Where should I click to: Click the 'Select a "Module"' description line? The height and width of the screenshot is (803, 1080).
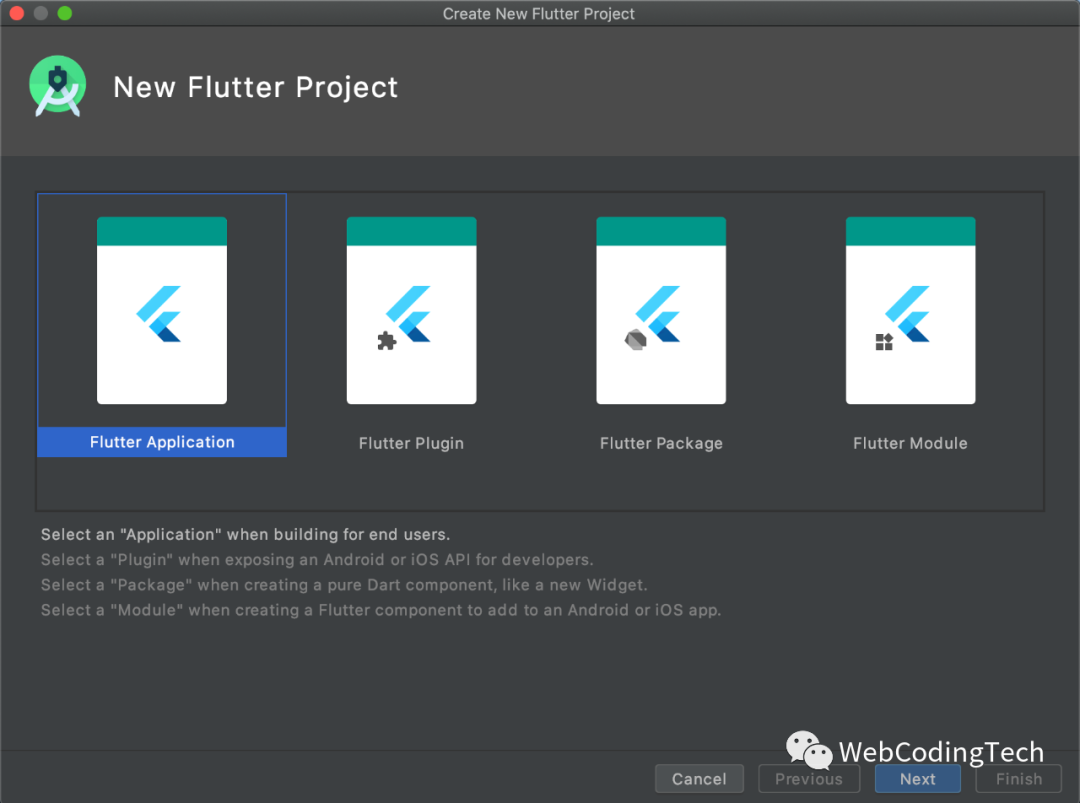click(381, 610)
